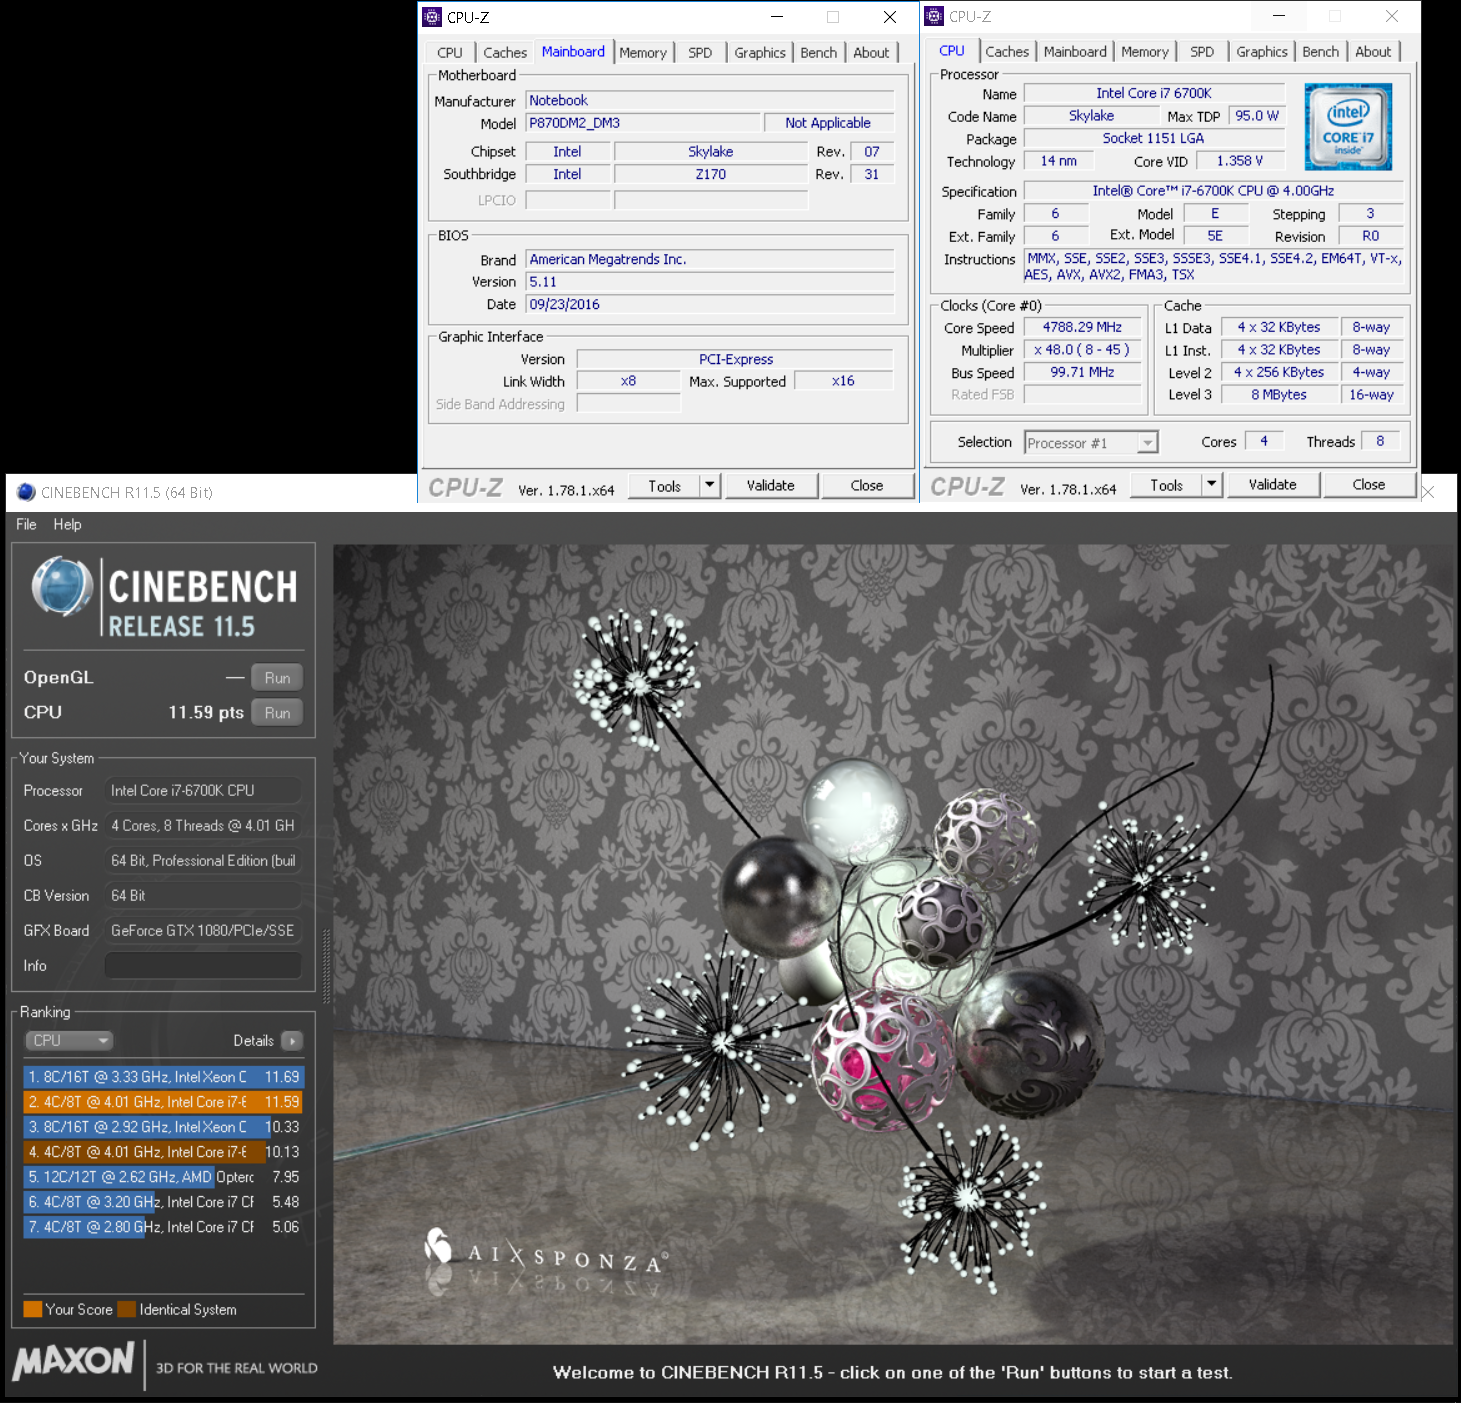Screen dimensions: 1461x1403
Task: Open Graphics tab in right CPU-Z window
Action: [1262, 51]
